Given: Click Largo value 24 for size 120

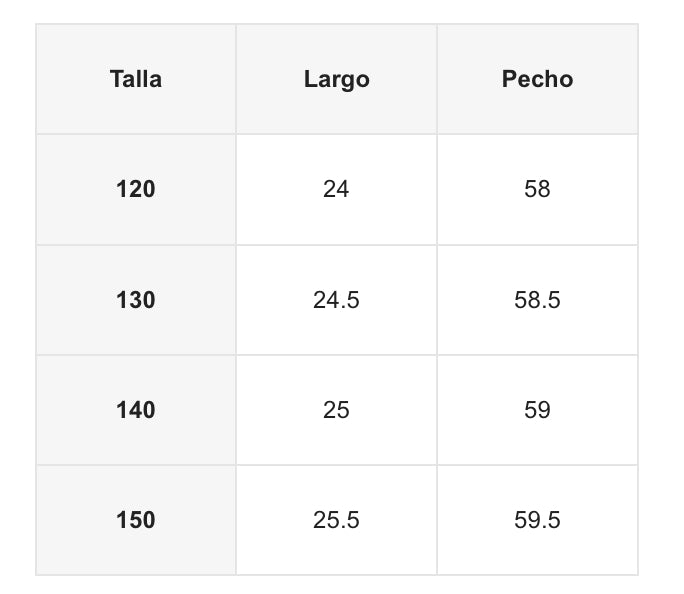Looking at the screenshot, I should 336,189.
